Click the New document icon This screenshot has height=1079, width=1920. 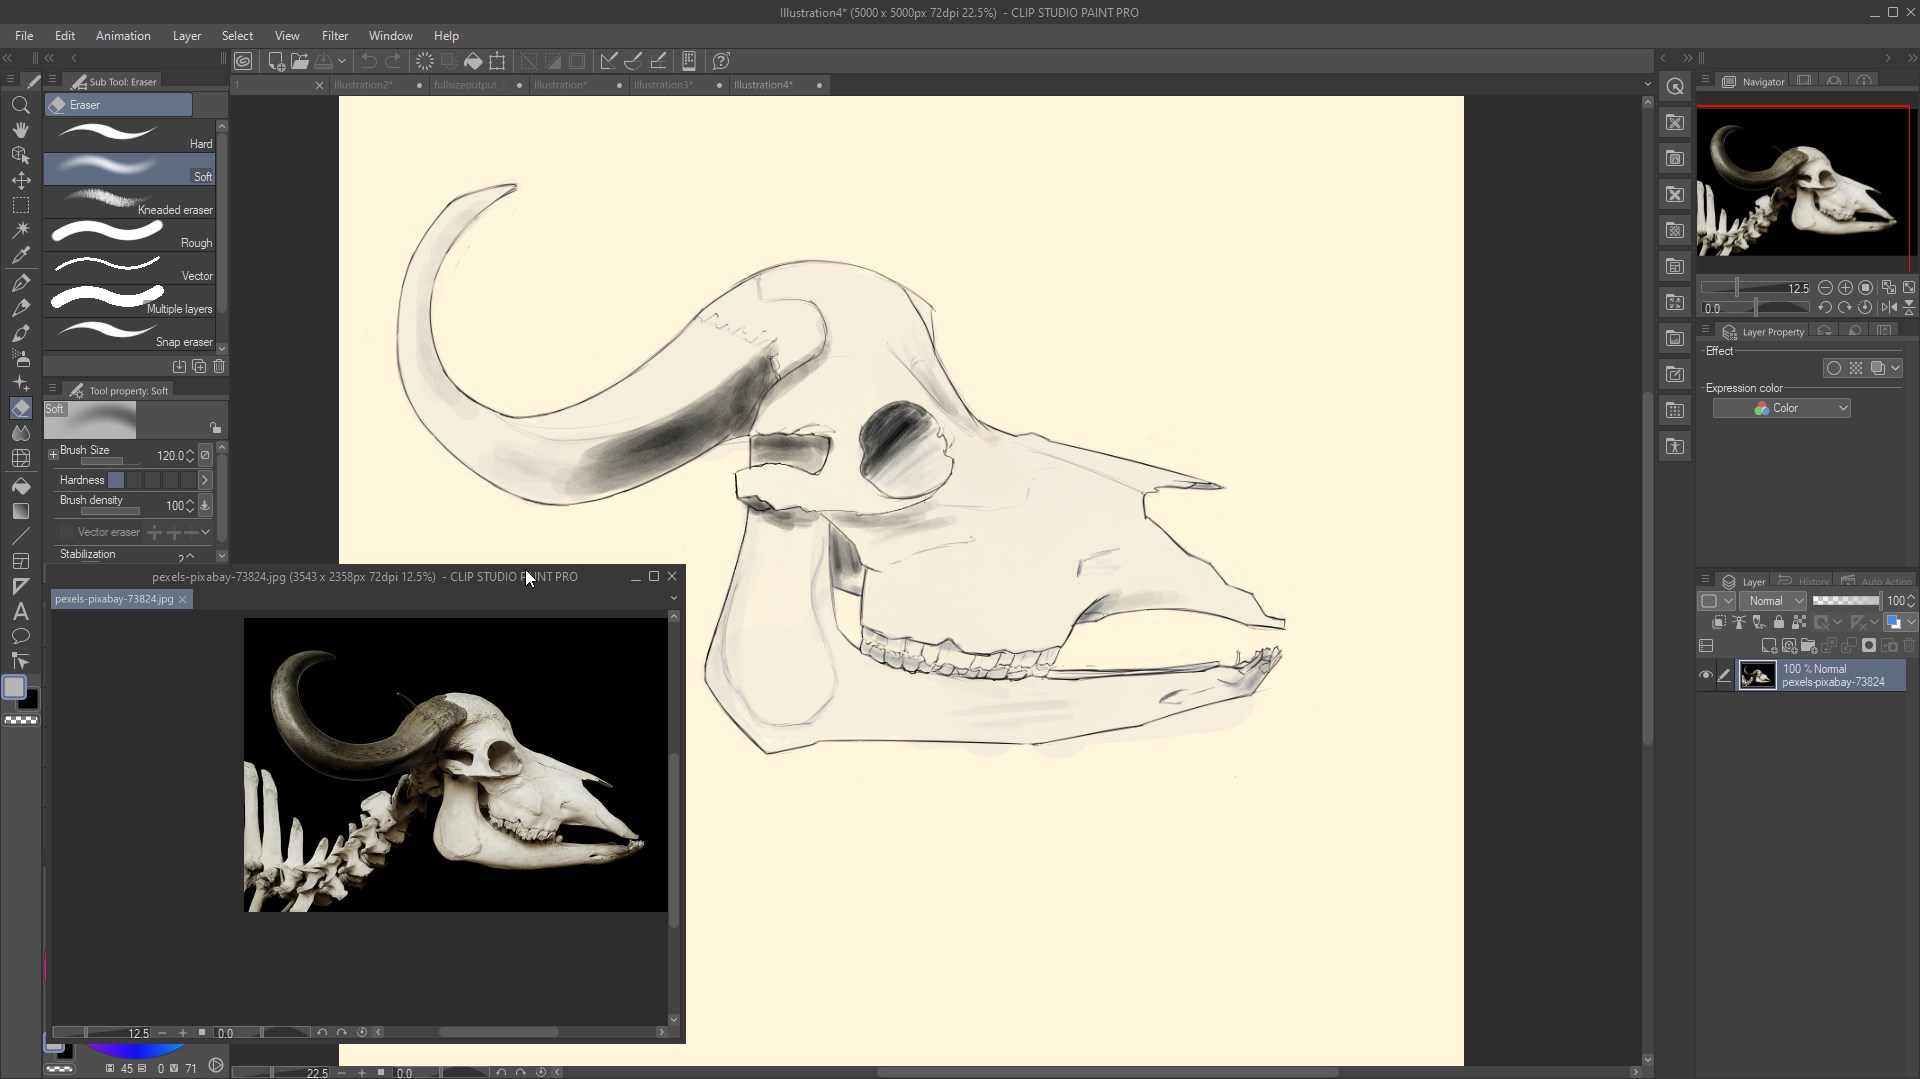(277, 61)
